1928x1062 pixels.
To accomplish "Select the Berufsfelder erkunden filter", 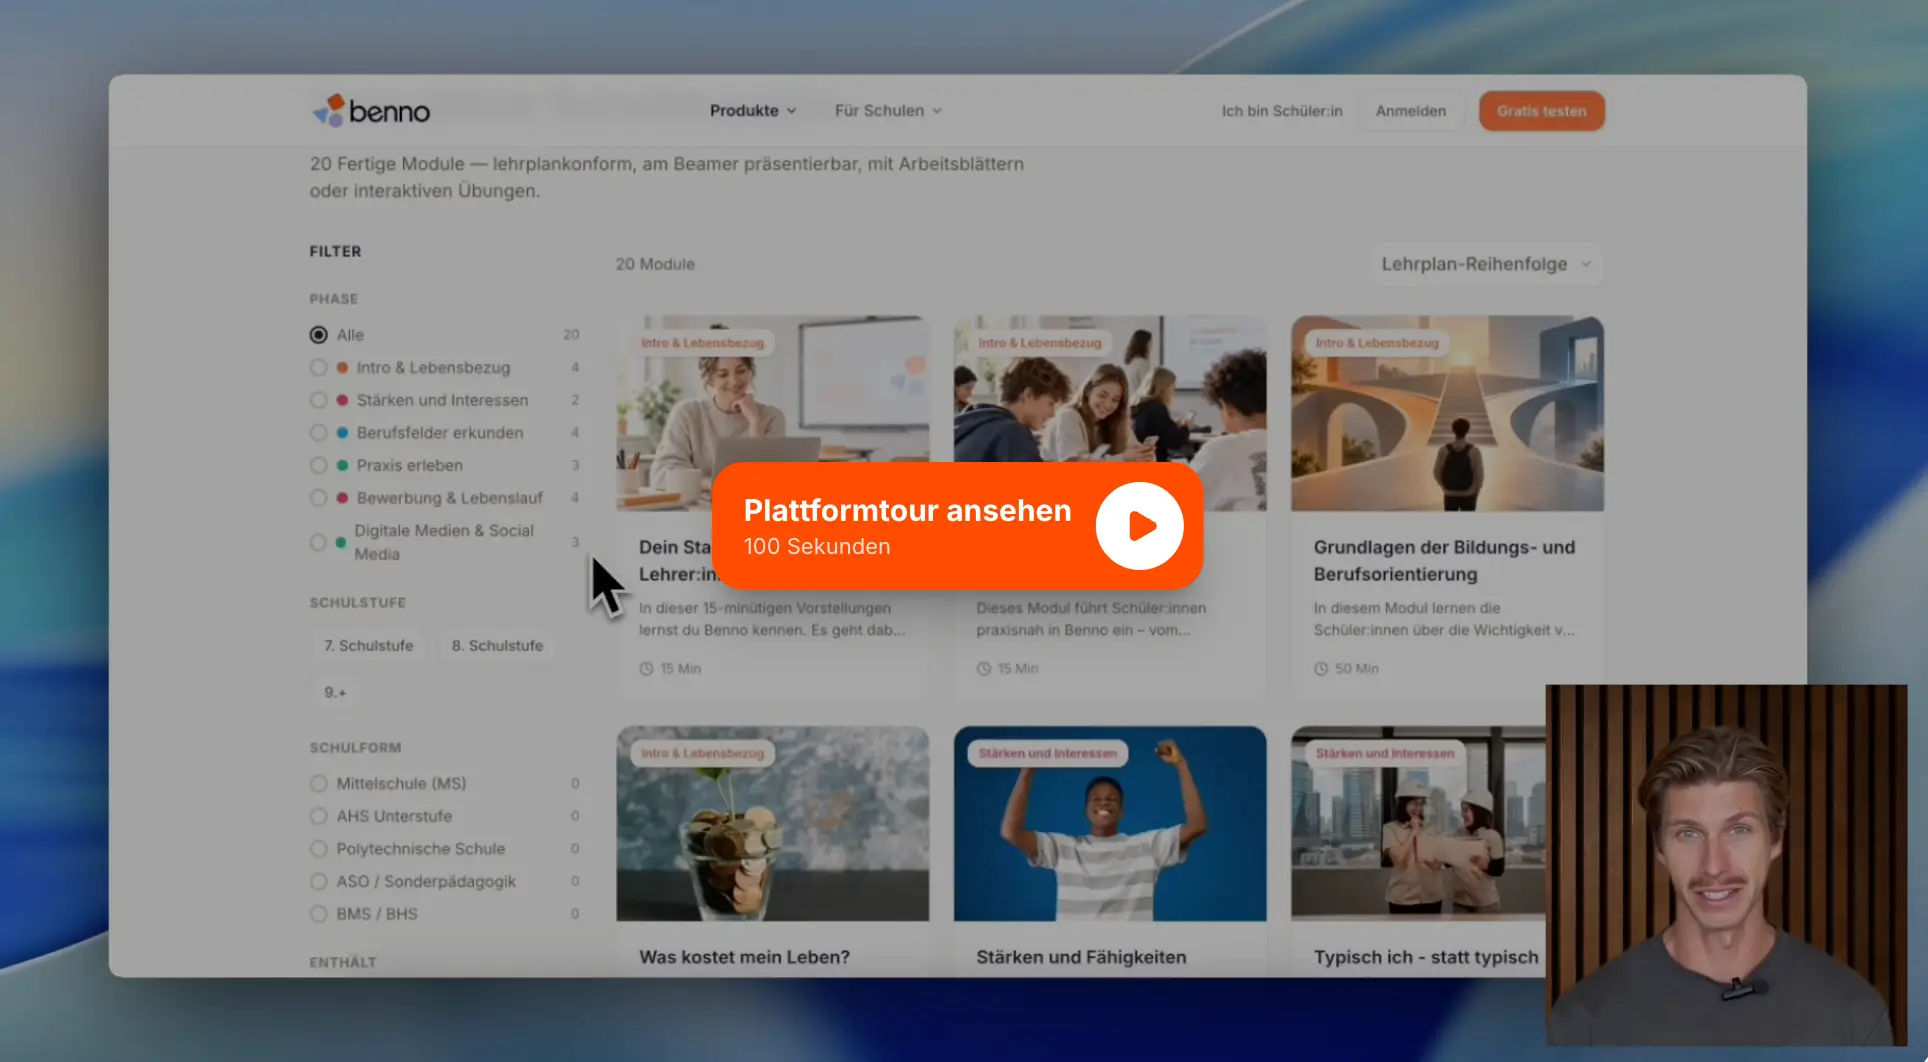I will click(319, 433).
